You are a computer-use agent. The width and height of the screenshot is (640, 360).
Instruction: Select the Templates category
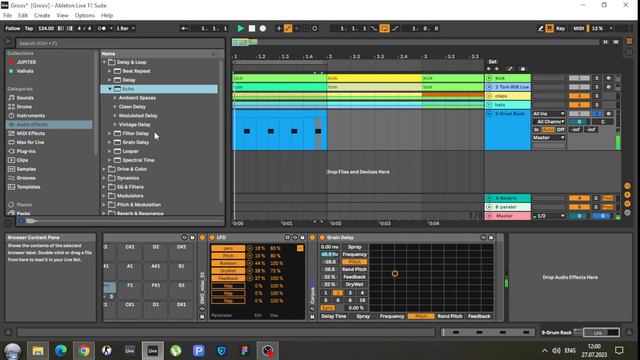pyautogui.click(x=28, y=187)
